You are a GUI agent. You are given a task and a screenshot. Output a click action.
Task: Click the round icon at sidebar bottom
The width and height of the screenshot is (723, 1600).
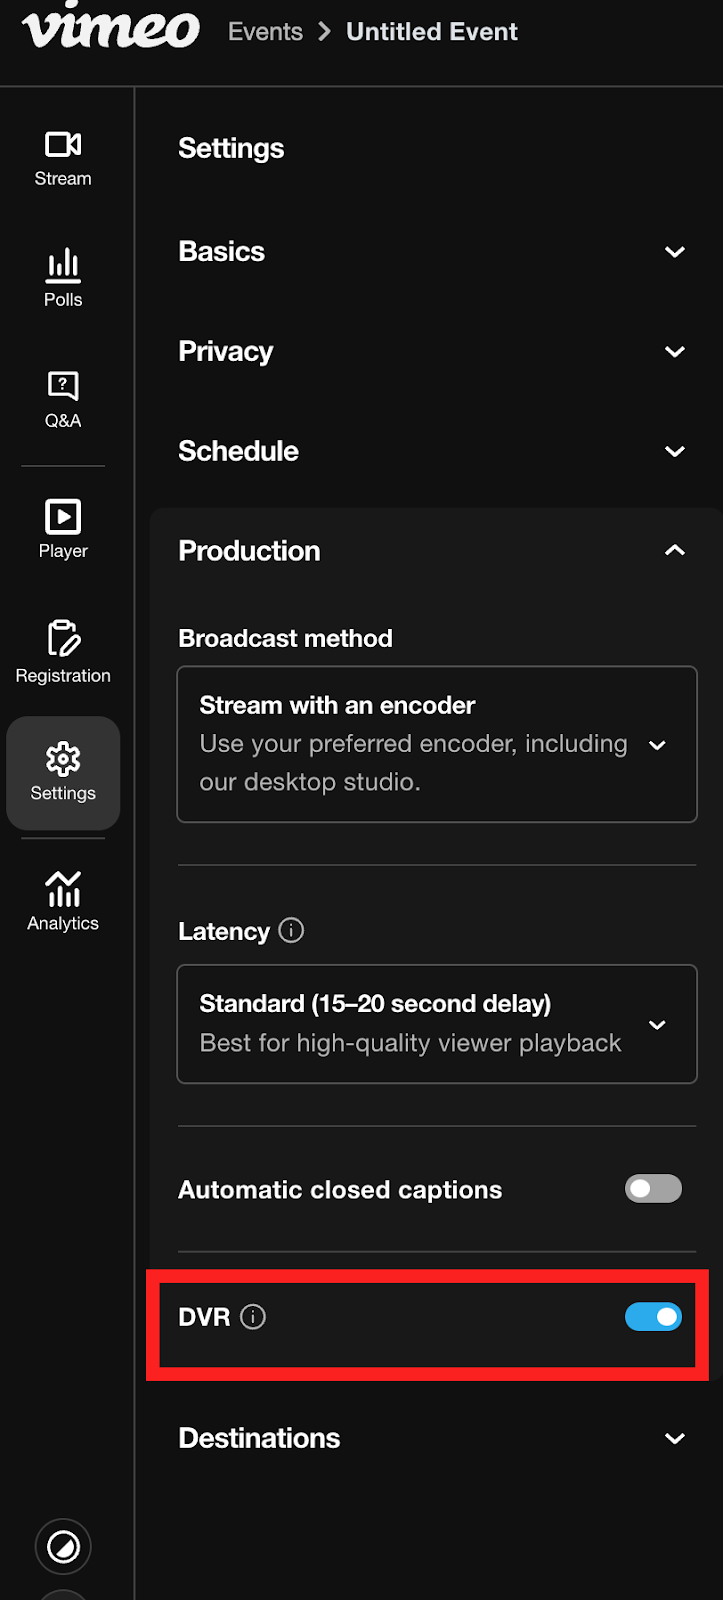(63, 1547)
